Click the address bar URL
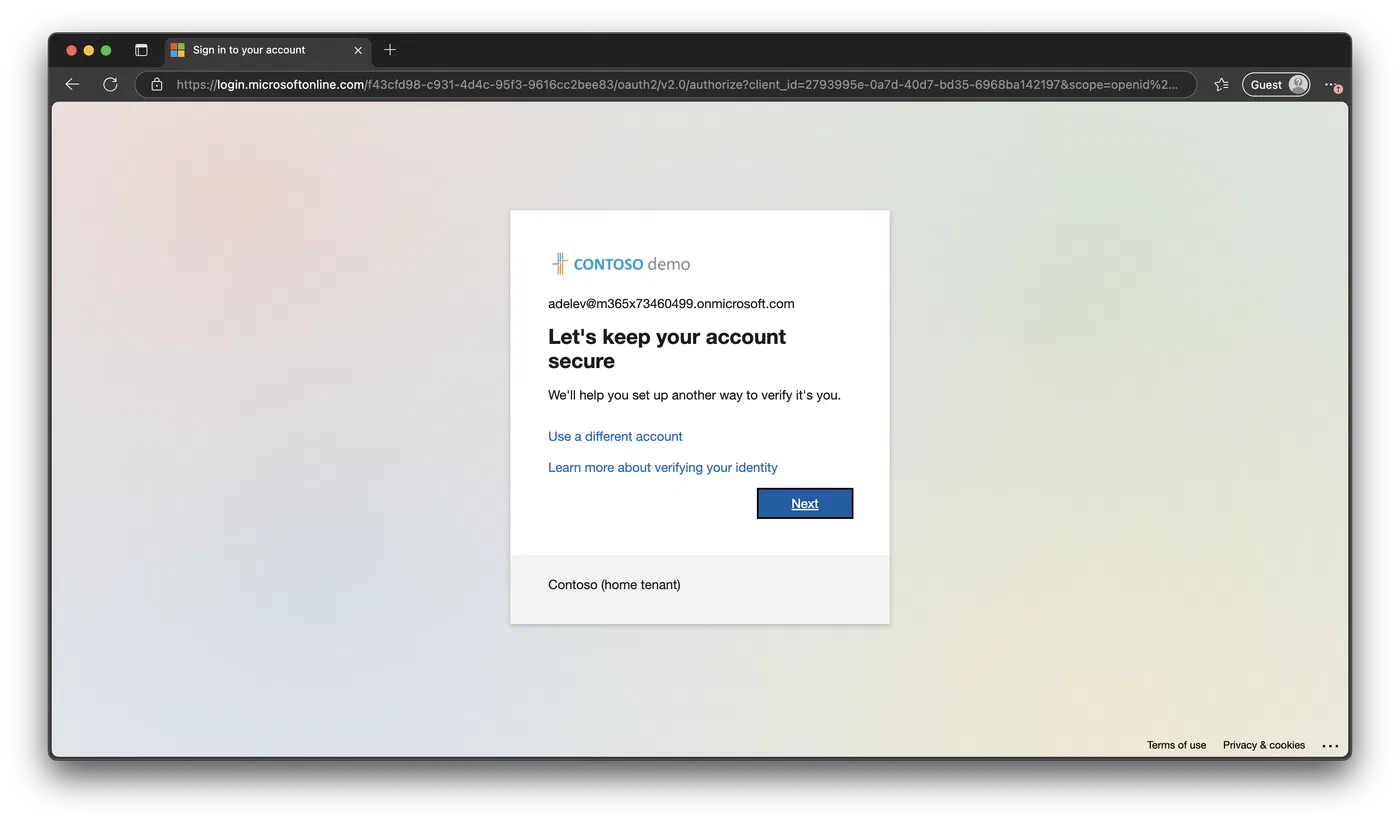Image resolution: width=1400 pixels, height=824 pixels. coord(677,85)
